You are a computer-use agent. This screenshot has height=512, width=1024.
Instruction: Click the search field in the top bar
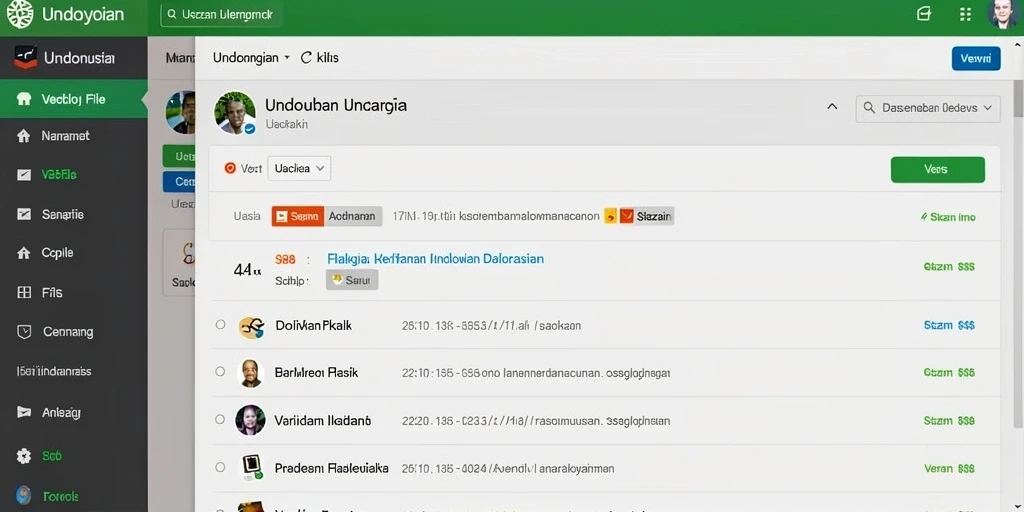pyautogui.click(x=221, y=14)
